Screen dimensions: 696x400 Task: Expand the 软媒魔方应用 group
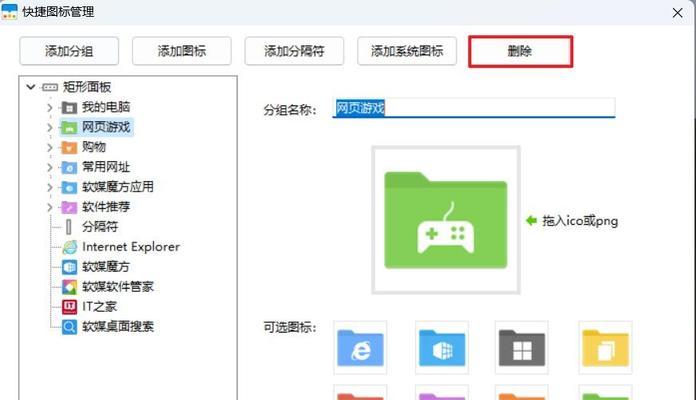click(x=50, y=187)
